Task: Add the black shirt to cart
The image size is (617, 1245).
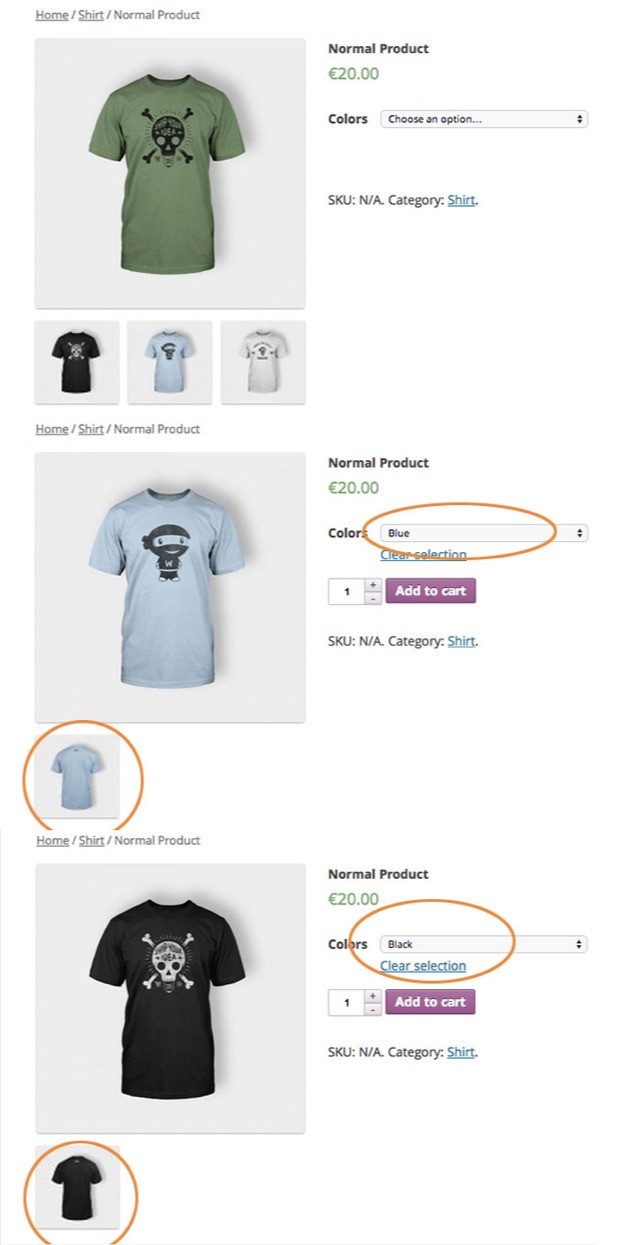Action: pyautogui.click(x=430, y=1002)
